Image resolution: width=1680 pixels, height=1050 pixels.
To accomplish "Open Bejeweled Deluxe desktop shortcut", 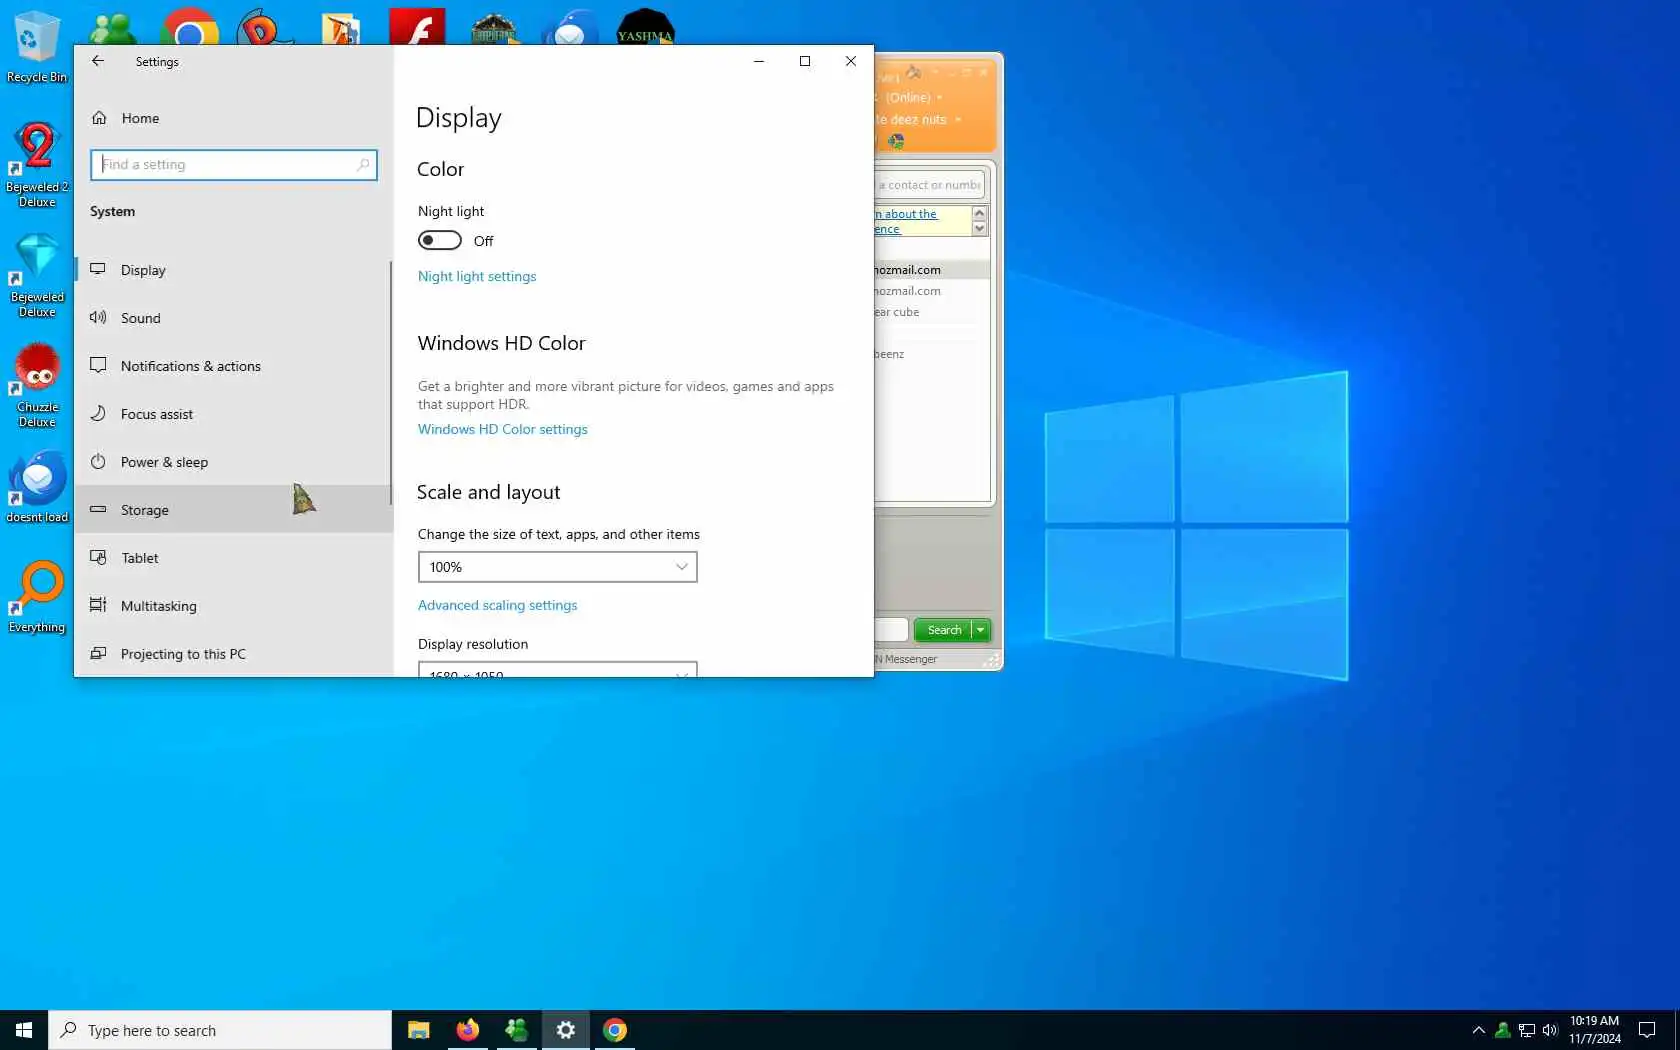I will (37, 276).
